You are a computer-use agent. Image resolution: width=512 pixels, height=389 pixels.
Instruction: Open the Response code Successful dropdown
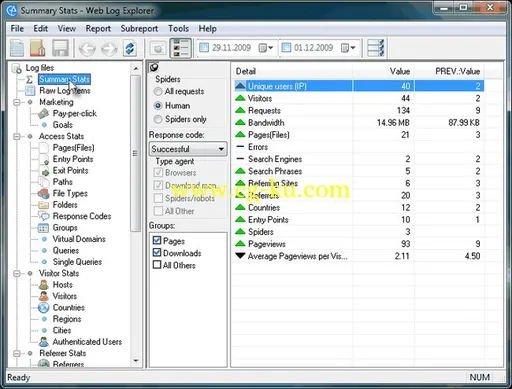click(x=188, y=149)
